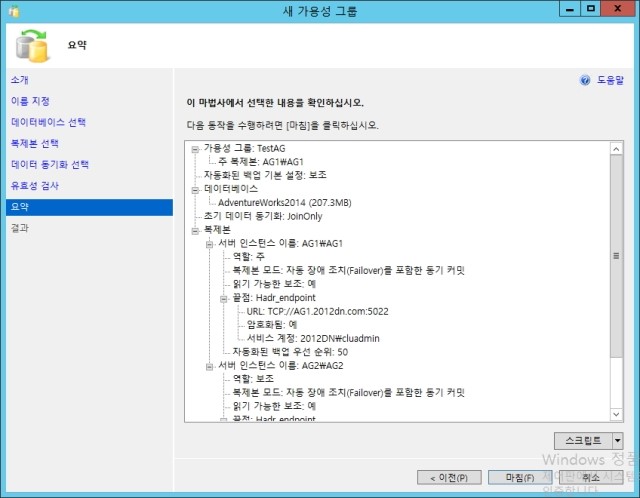
Task: Collapse the 데이터베이스 tree node
Action: pyautogui.click(x=195, y=189)
